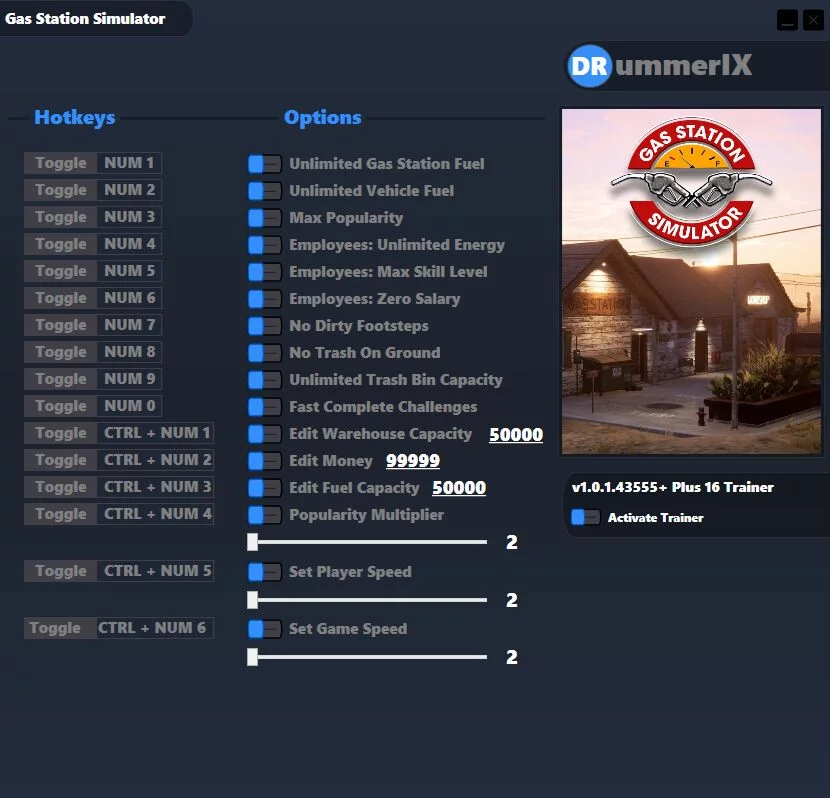
Task: Select the NUM 0 hotkey field
Action: coord(129,406)
